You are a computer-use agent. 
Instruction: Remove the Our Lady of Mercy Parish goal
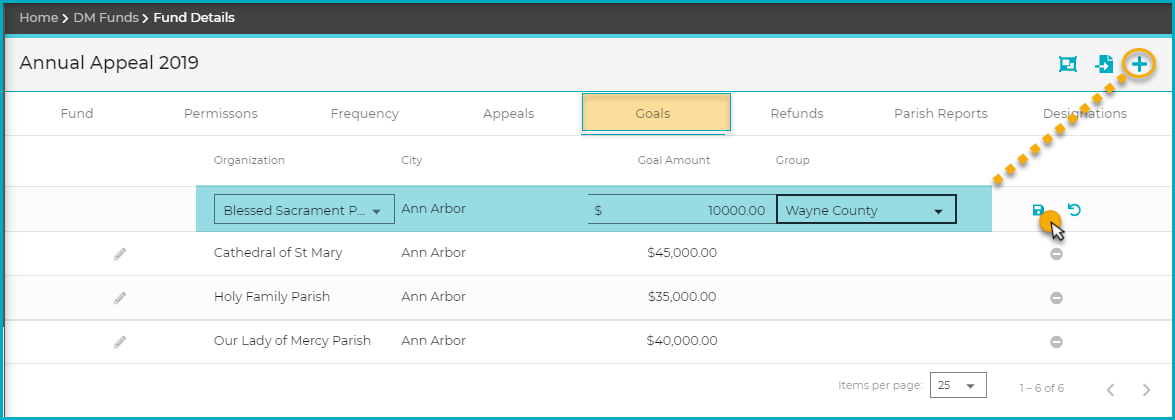(x=1056, y=342)
